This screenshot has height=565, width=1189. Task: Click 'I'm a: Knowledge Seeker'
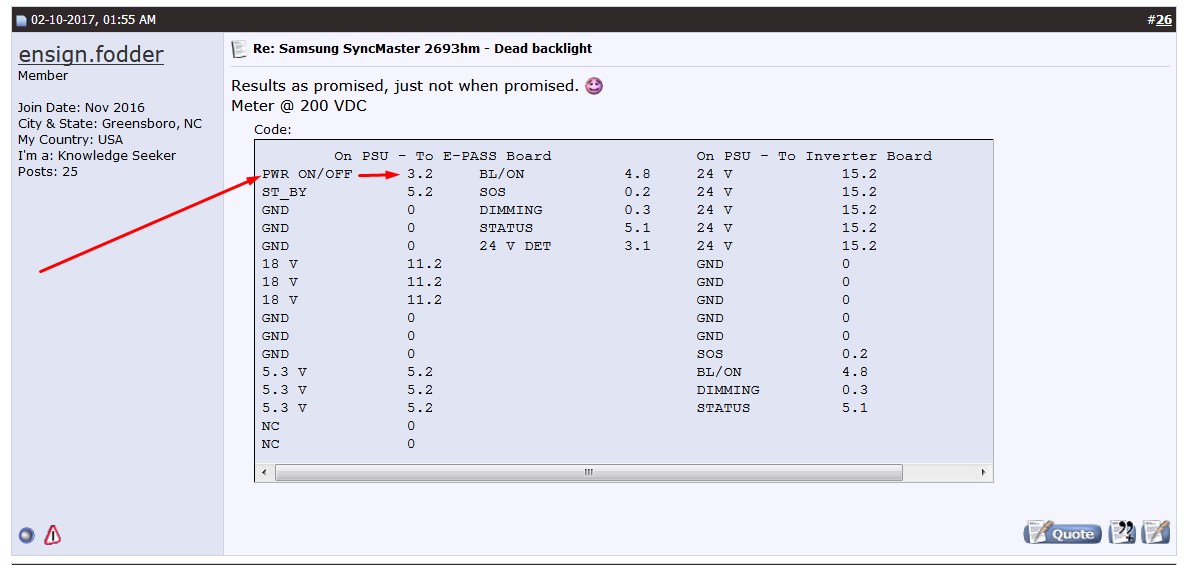97,155
